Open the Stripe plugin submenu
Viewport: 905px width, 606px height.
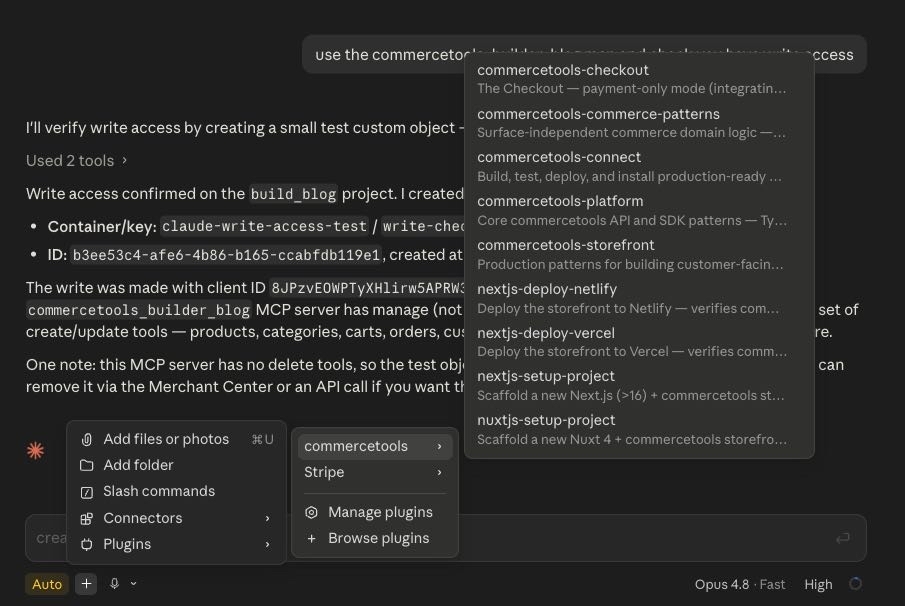coord(375,472)
